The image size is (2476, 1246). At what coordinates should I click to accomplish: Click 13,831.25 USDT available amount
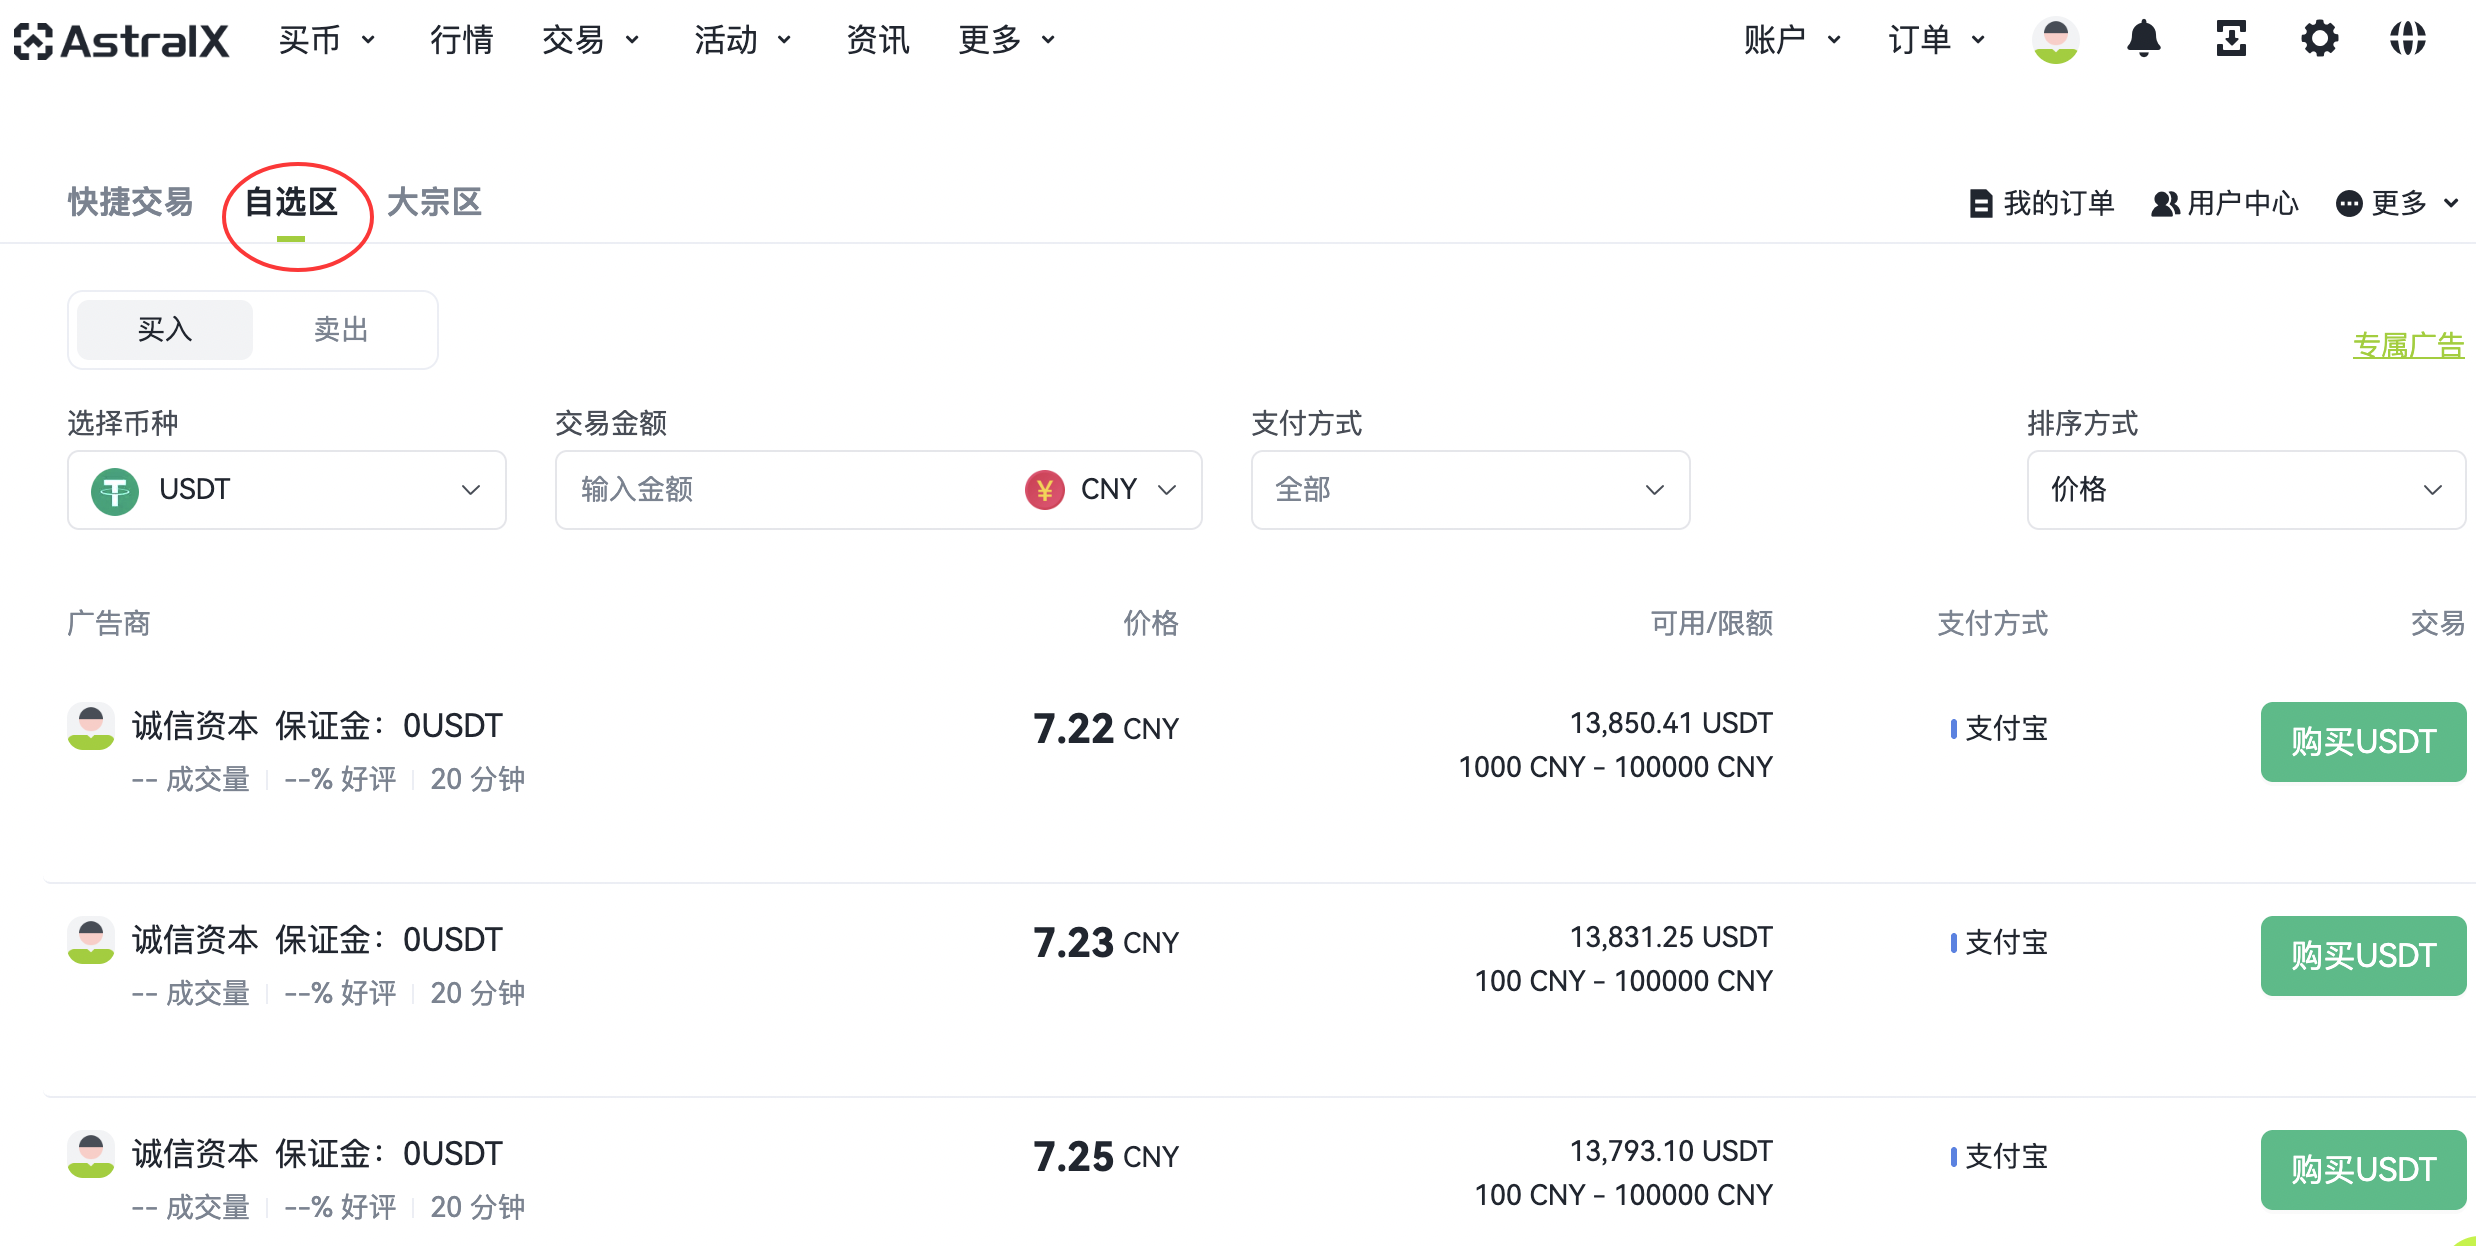1671,937
